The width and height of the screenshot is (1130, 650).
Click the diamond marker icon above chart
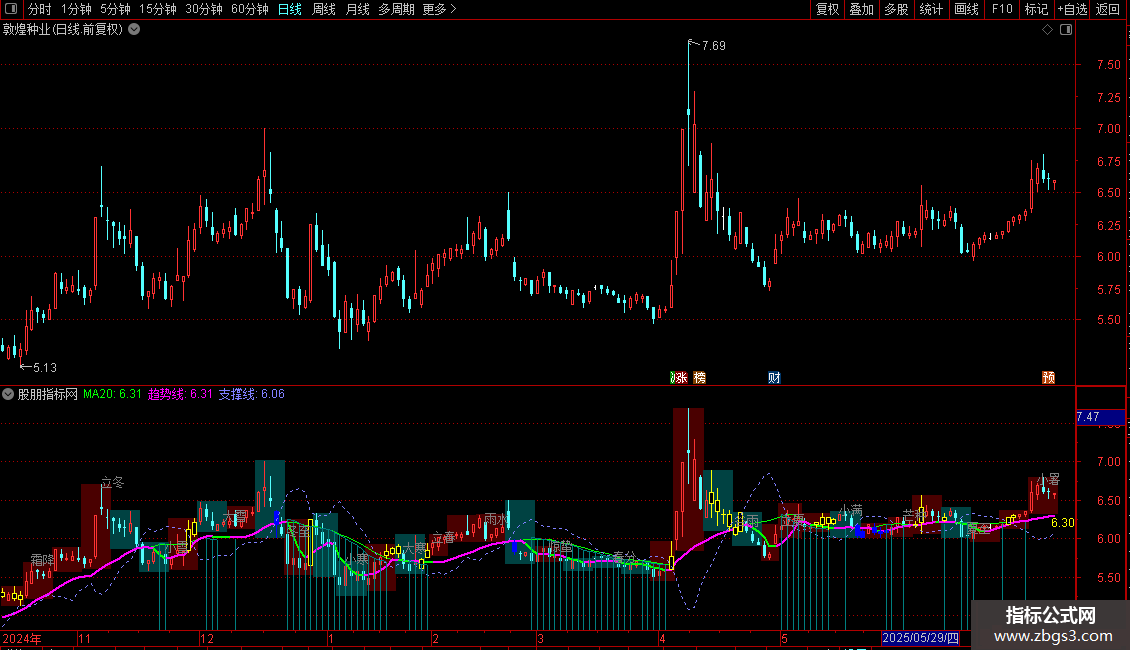1047,30
